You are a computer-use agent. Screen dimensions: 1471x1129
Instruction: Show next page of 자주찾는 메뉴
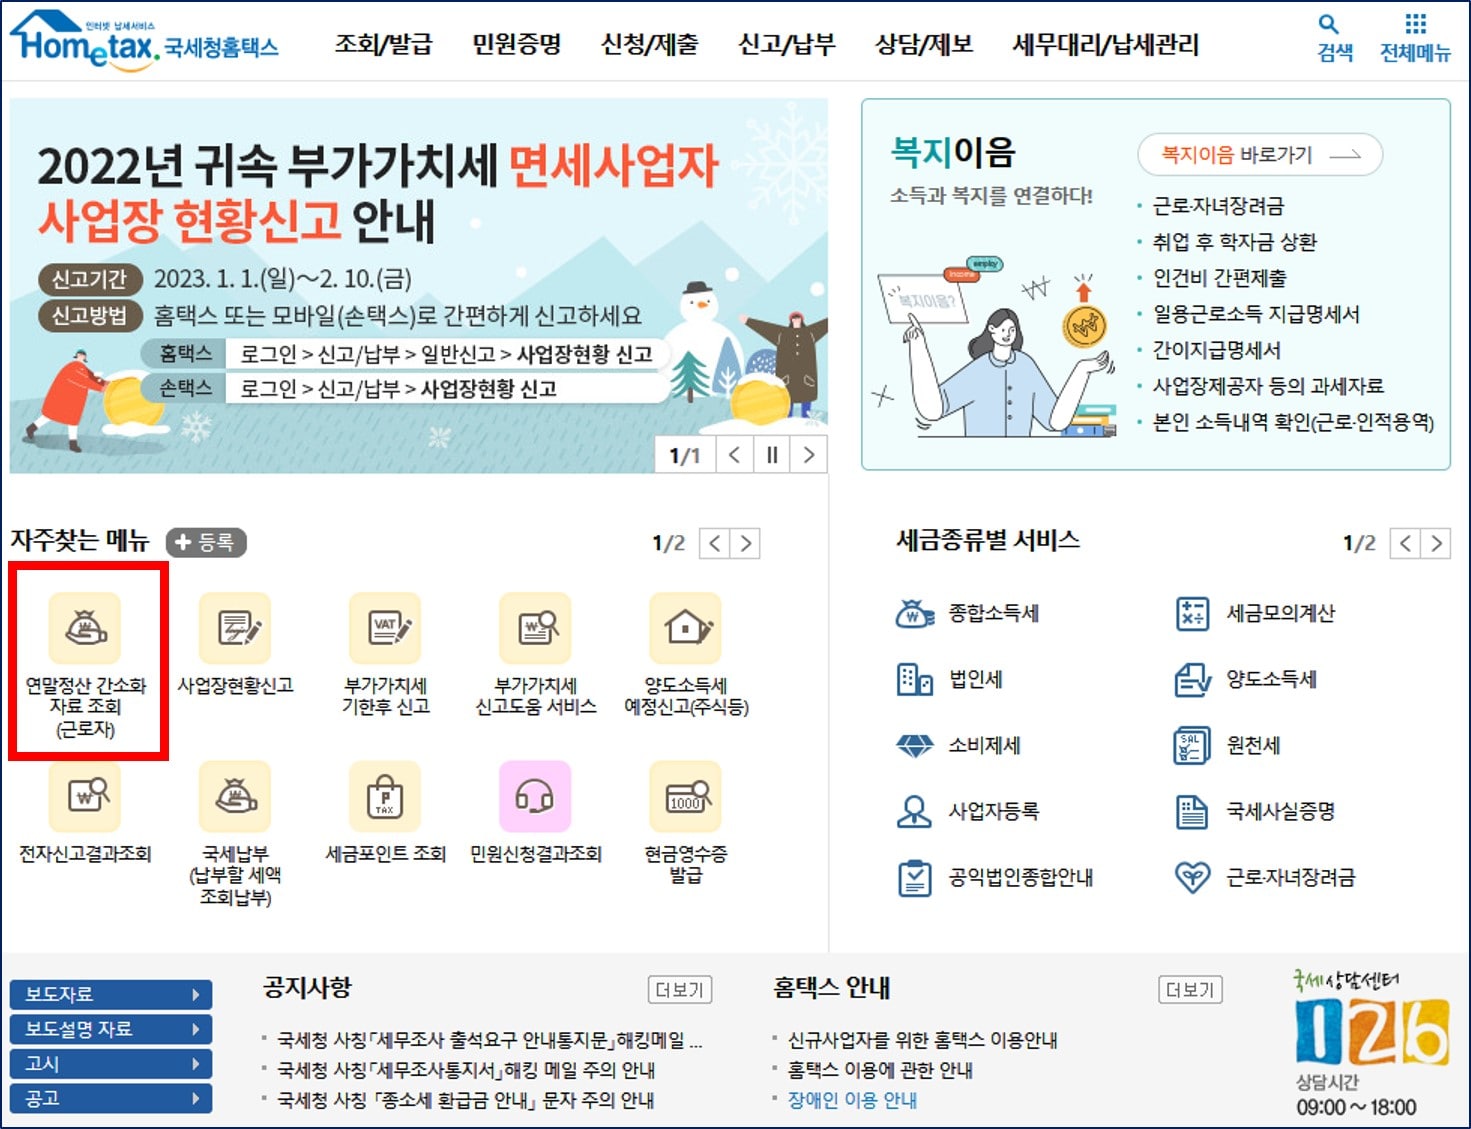pyautogui.click(x=745, y=543)
